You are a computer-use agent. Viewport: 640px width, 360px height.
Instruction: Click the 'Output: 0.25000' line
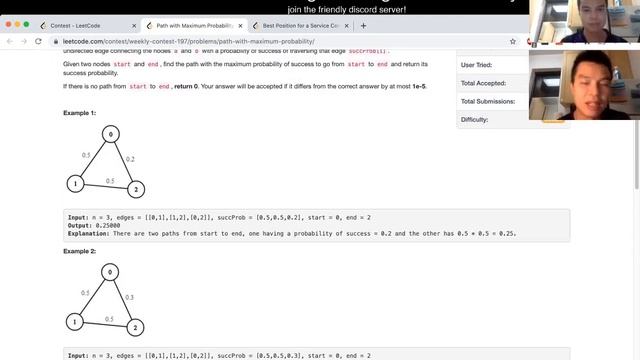[94, 225]
